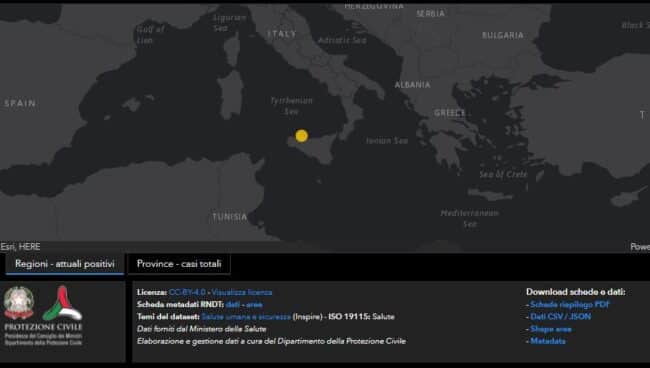650x368 pixels.
Task: Switch to Regioni - attuali positivi tab
Action: point(65,264)
